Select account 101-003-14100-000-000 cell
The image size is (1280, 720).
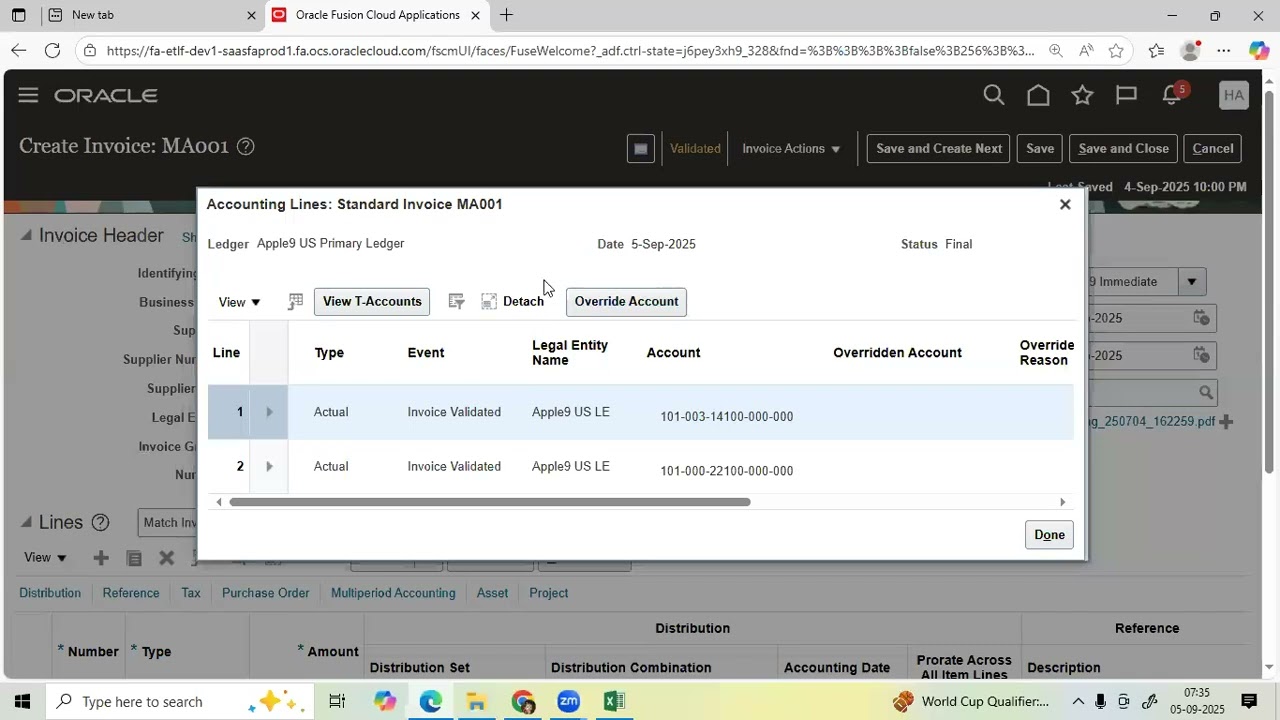[x=727, y=416]
